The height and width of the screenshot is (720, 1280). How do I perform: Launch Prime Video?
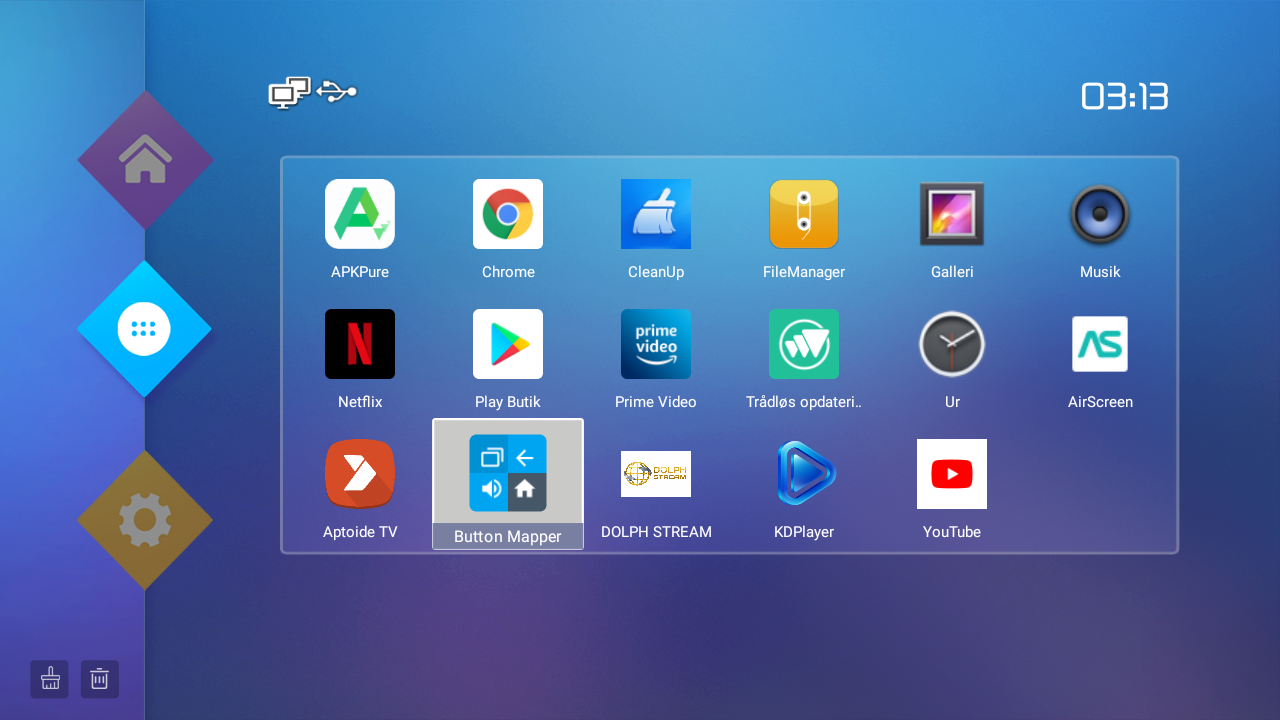pyautogui.click(x=656, y=344)
